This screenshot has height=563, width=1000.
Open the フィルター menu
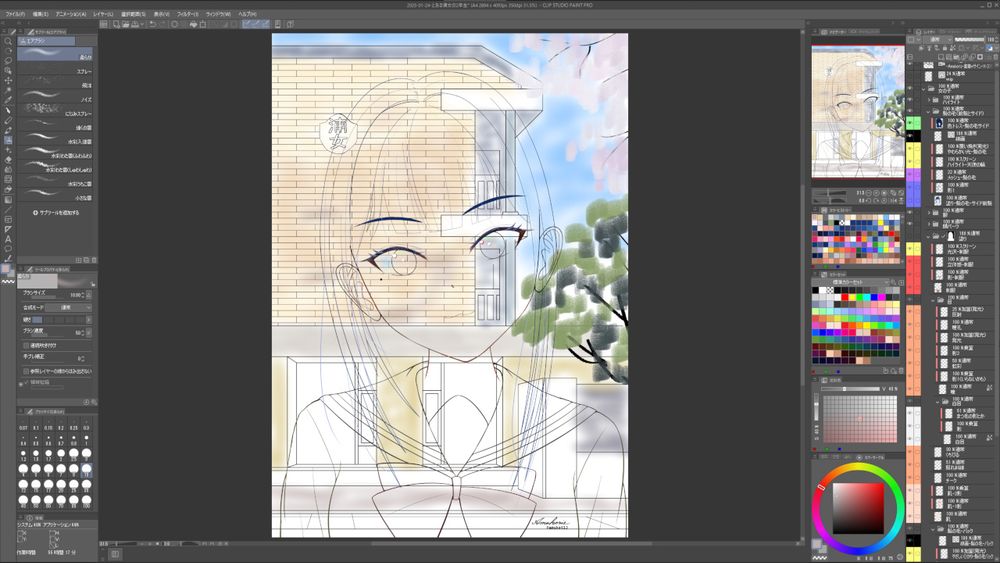click(188, 13)
